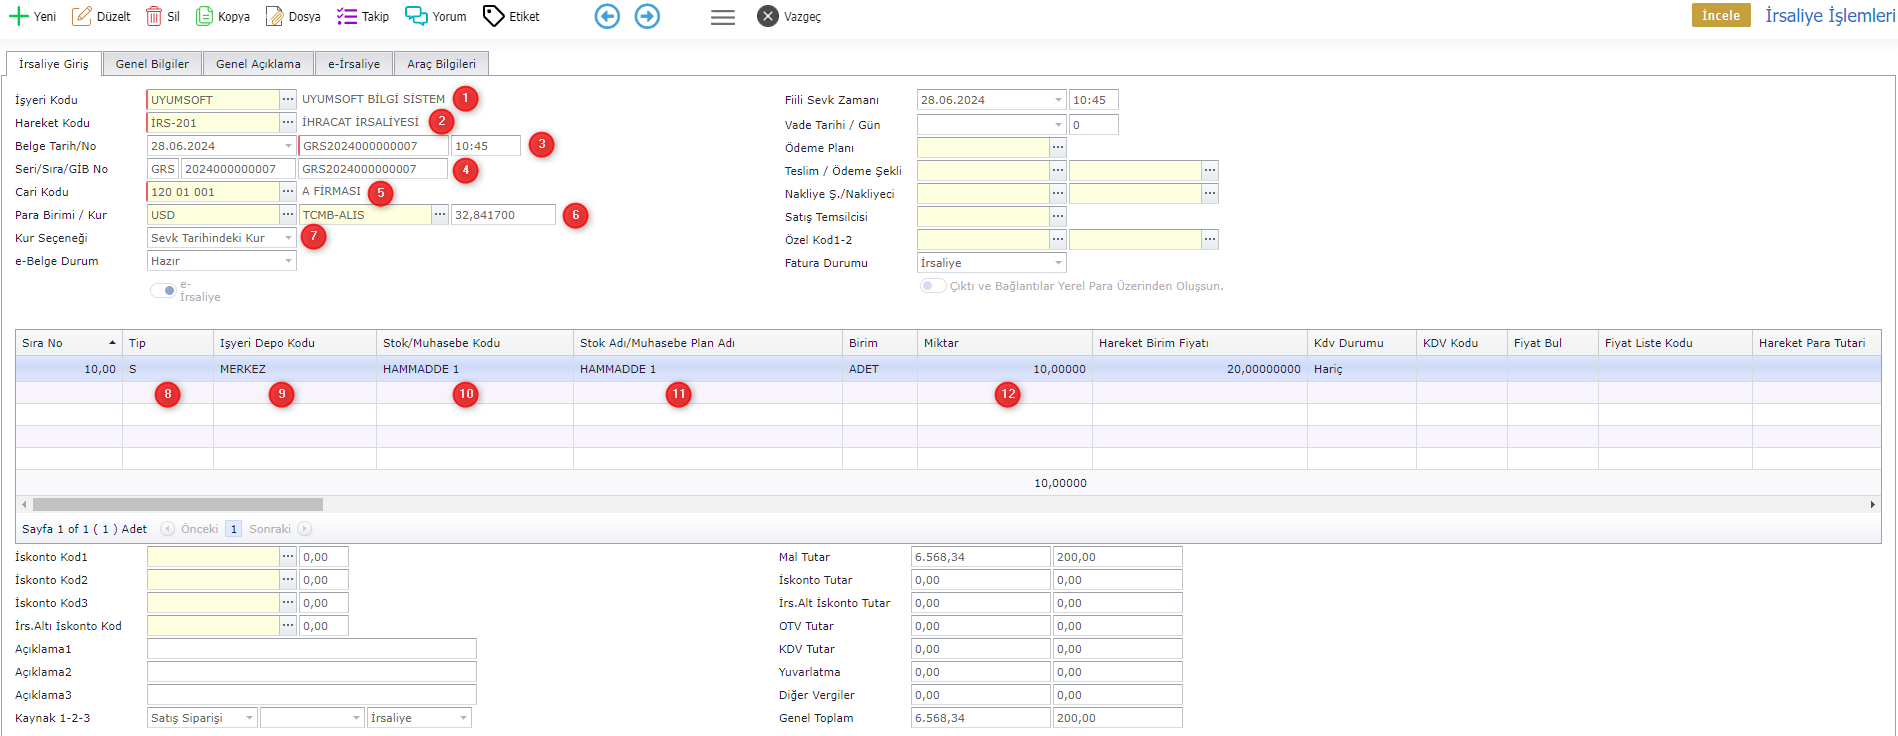Click the Düzelt edit icon
This screenshot has height=736, width=1898.
(81, 16)
